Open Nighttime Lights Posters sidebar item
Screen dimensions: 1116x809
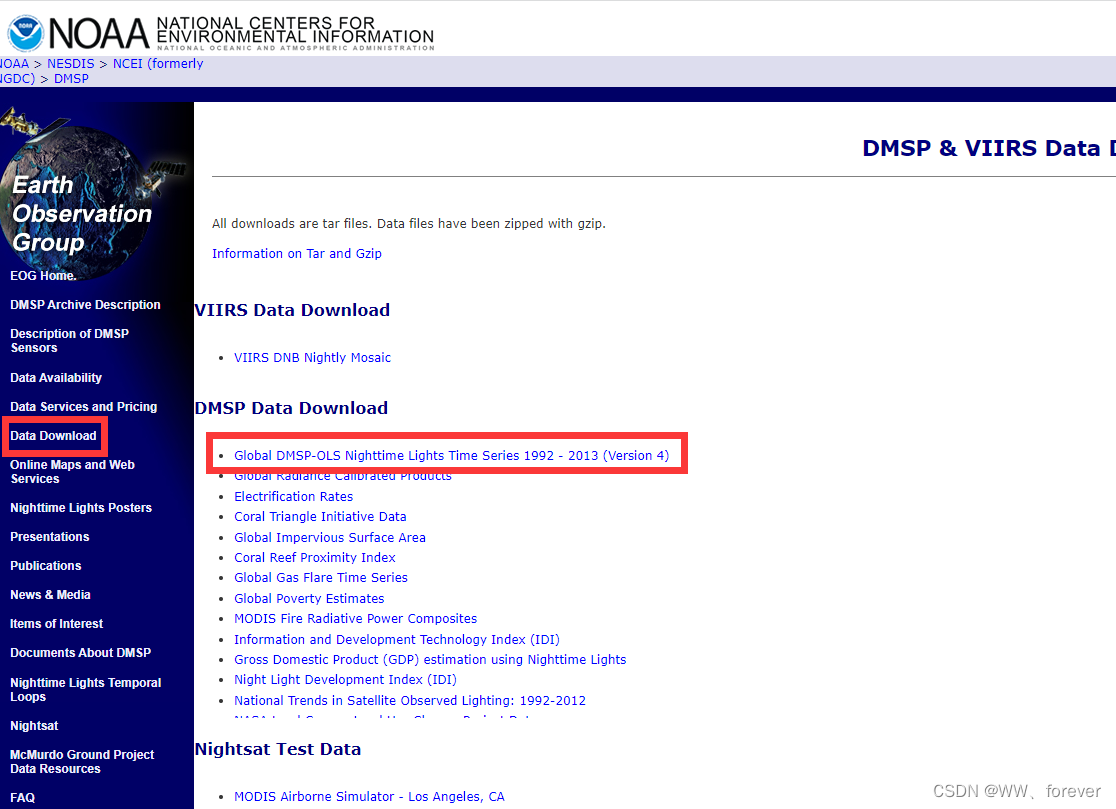[80, 508]
